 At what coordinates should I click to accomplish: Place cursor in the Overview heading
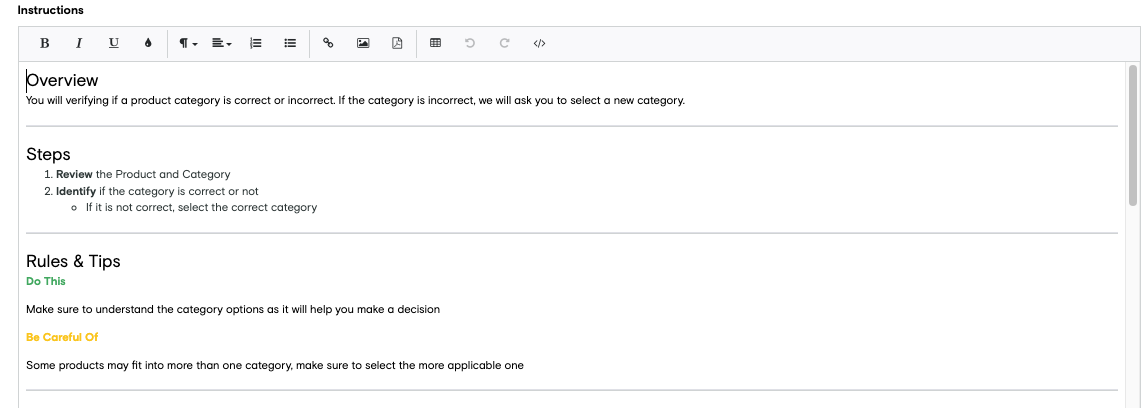(x=62, y=80)
